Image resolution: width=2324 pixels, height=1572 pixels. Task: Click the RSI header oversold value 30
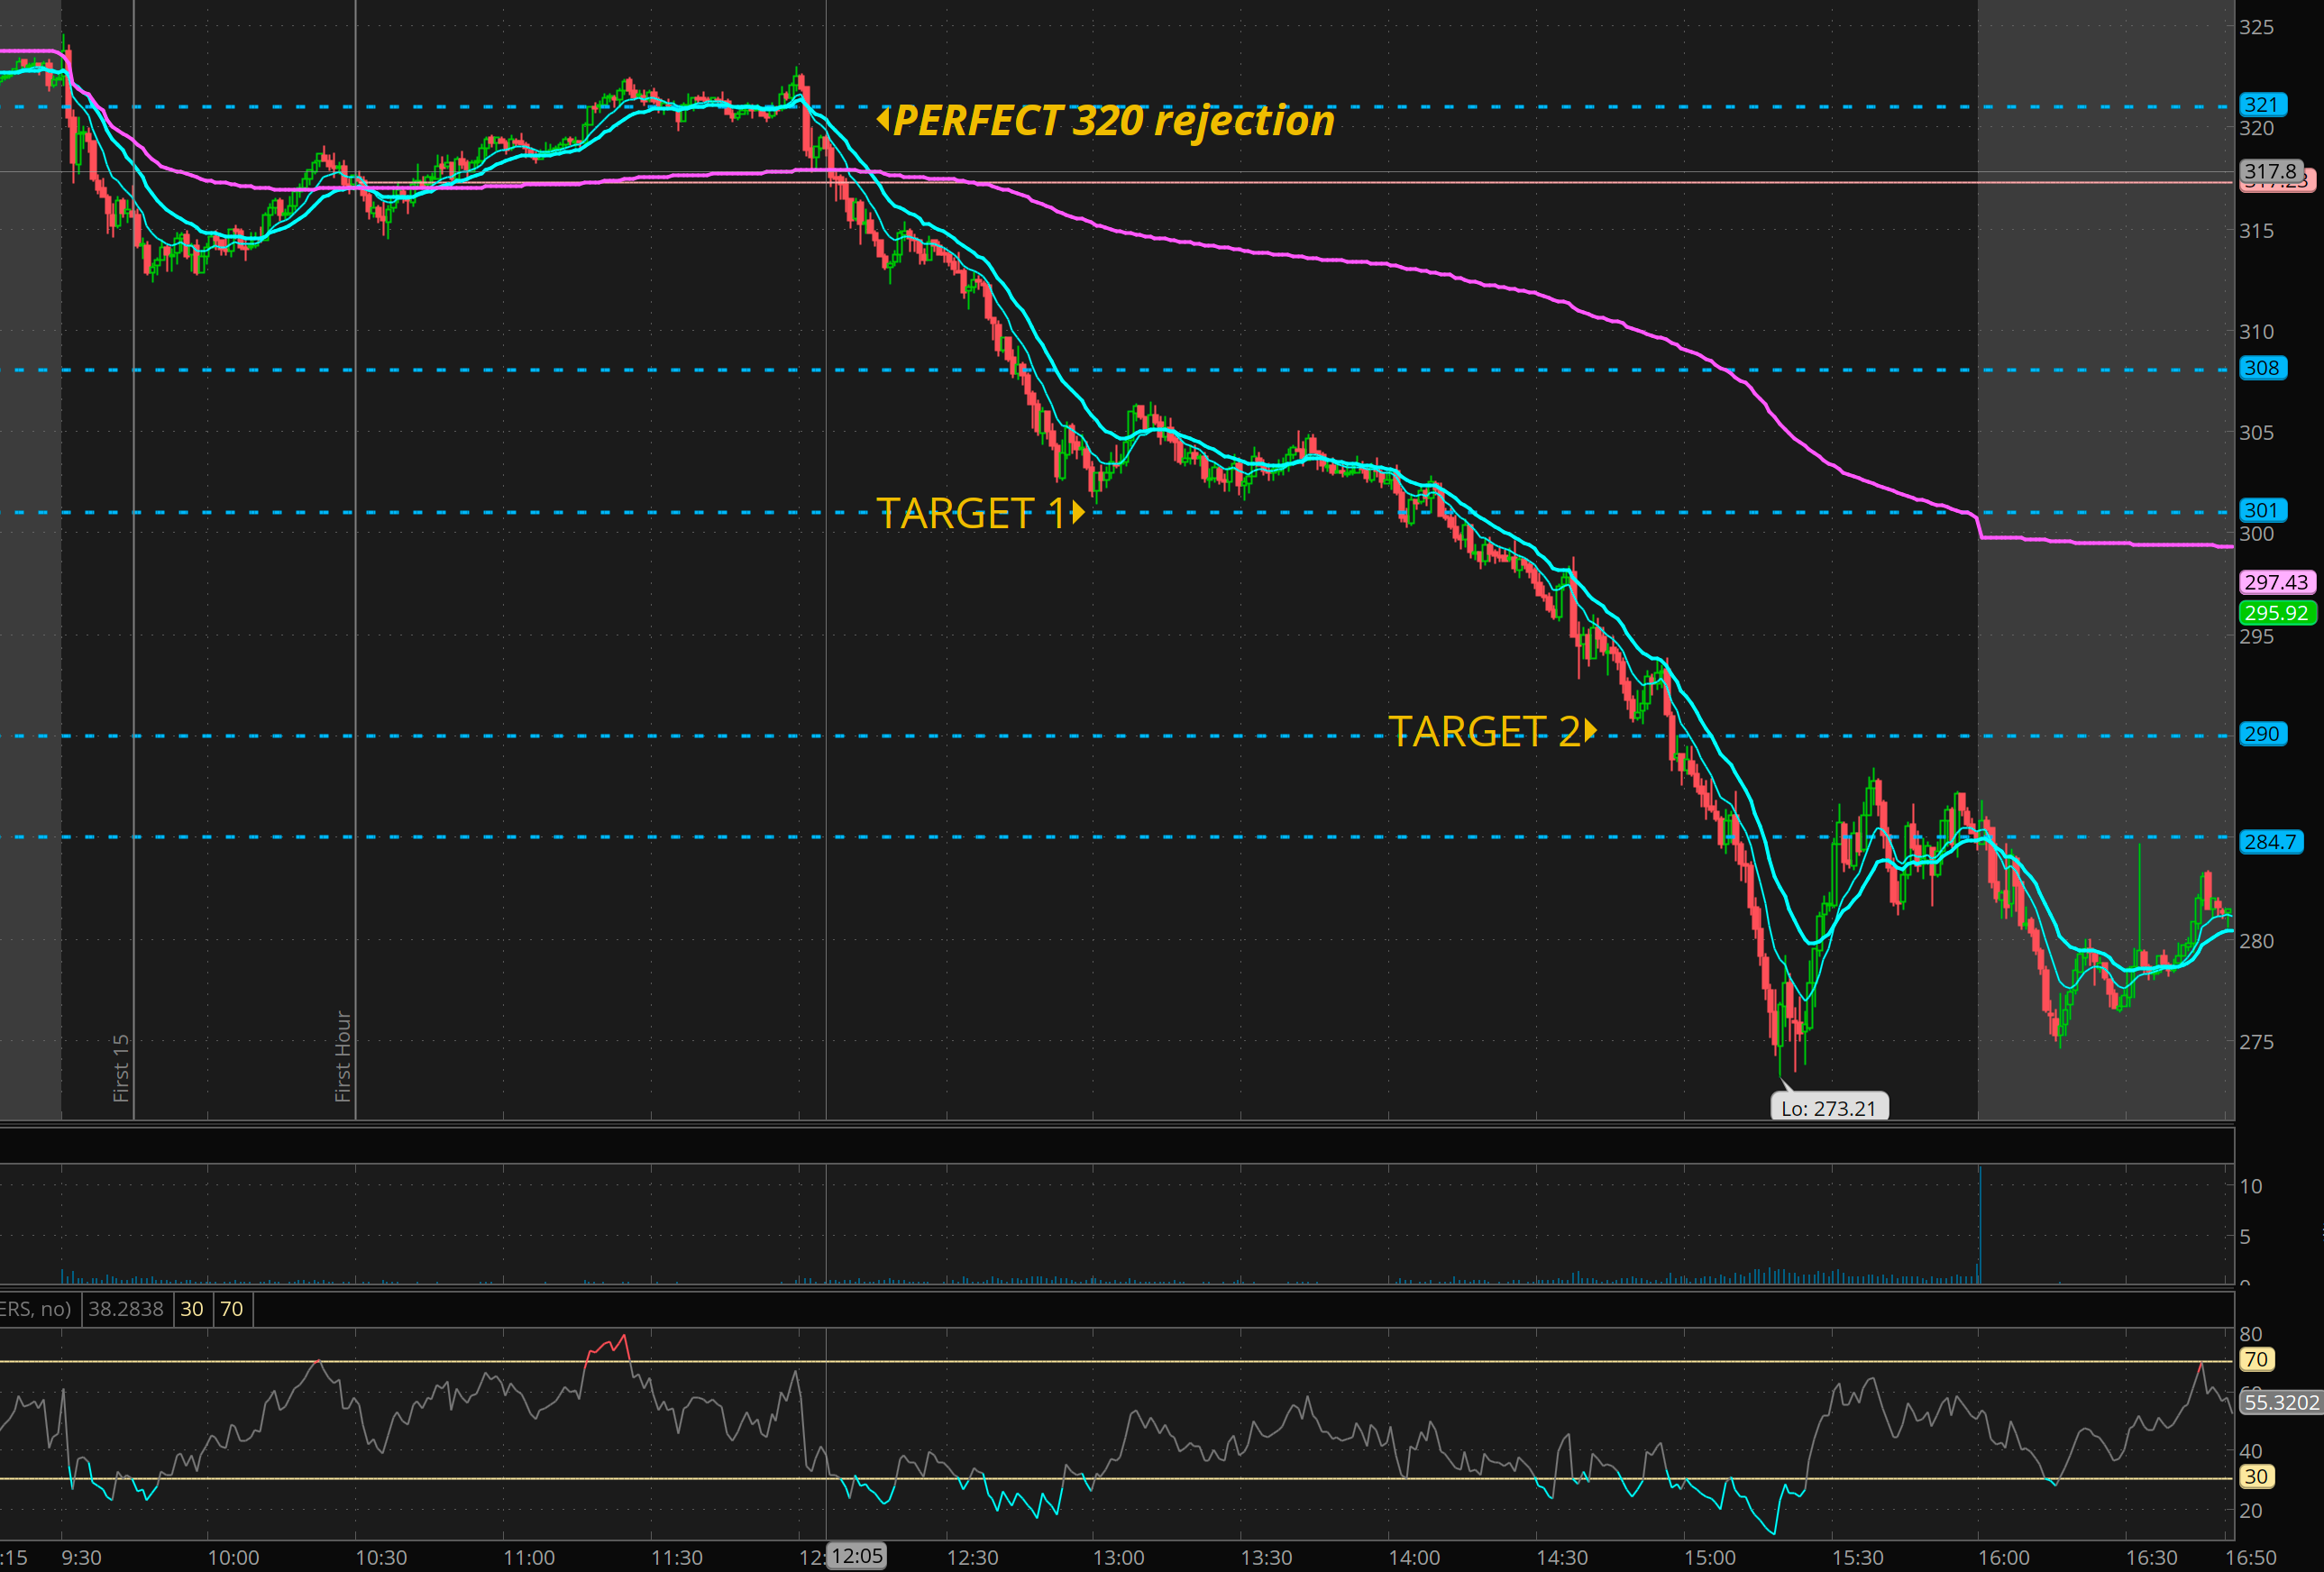pyautogui.click(x=192, y=1309)
